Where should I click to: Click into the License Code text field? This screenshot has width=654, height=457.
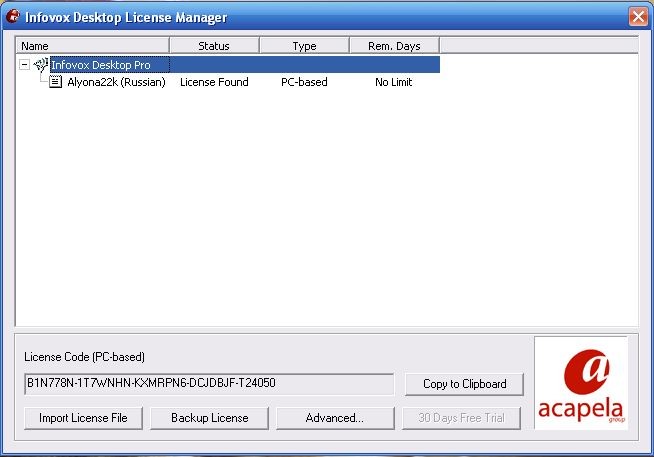tap(209, 384)
